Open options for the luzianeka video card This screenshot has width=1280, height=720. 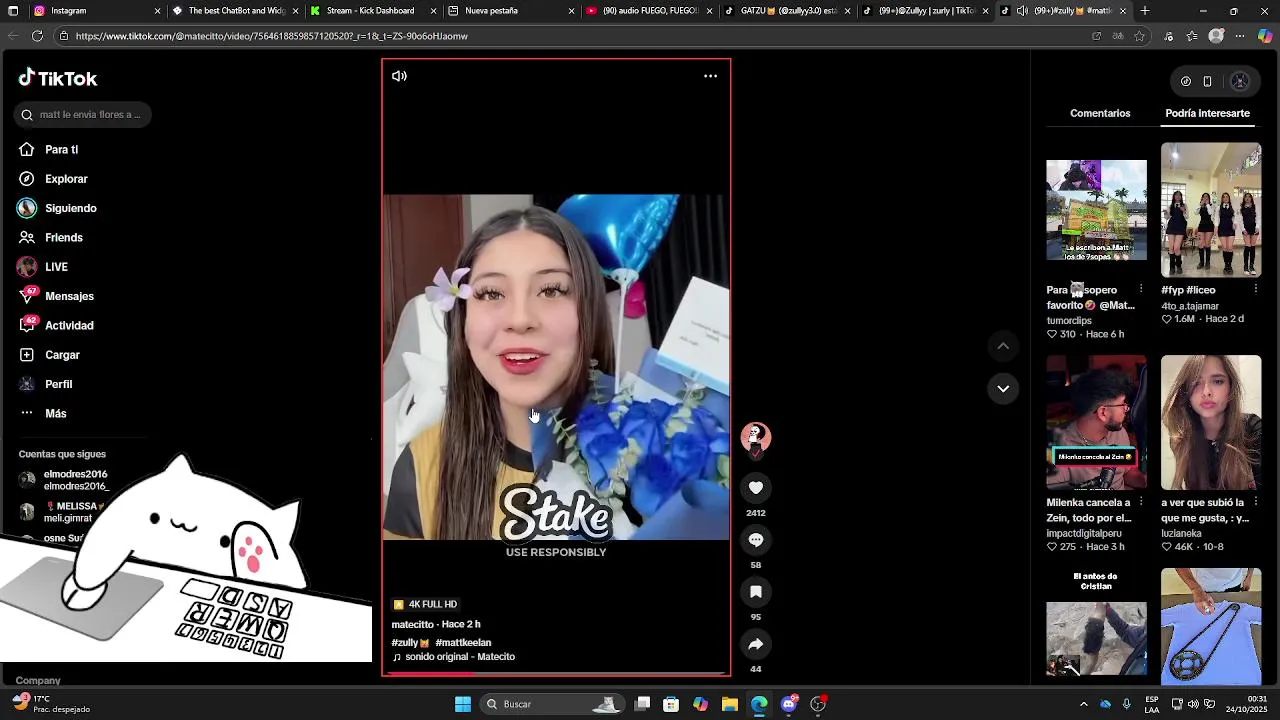coord(1256,503)
